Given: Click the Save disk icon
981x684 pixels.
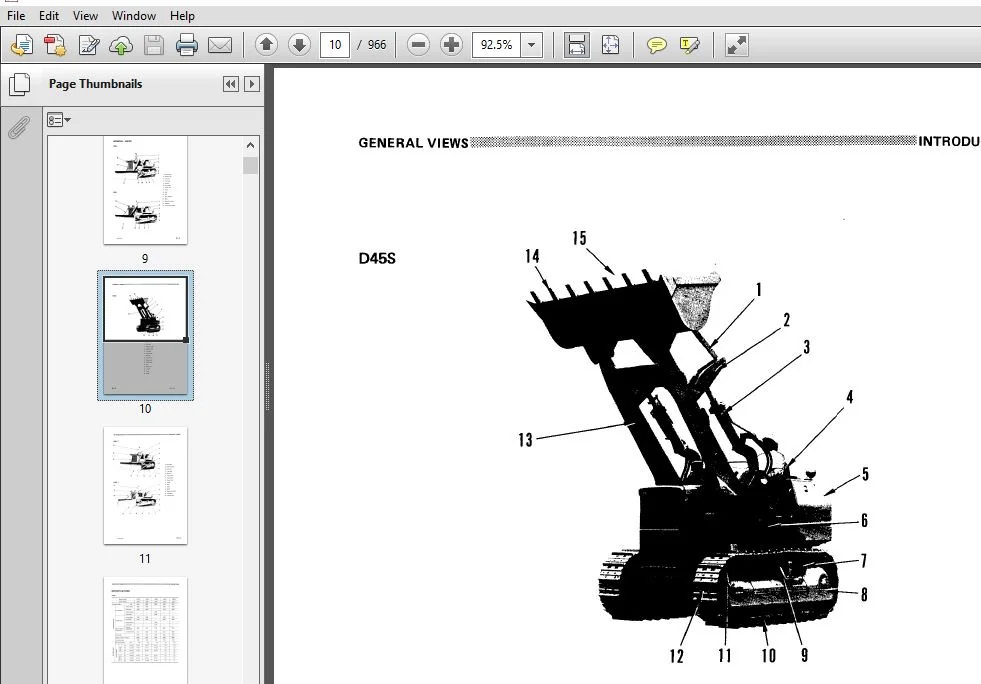Looking at the screenshot, I should click(153, 45).
